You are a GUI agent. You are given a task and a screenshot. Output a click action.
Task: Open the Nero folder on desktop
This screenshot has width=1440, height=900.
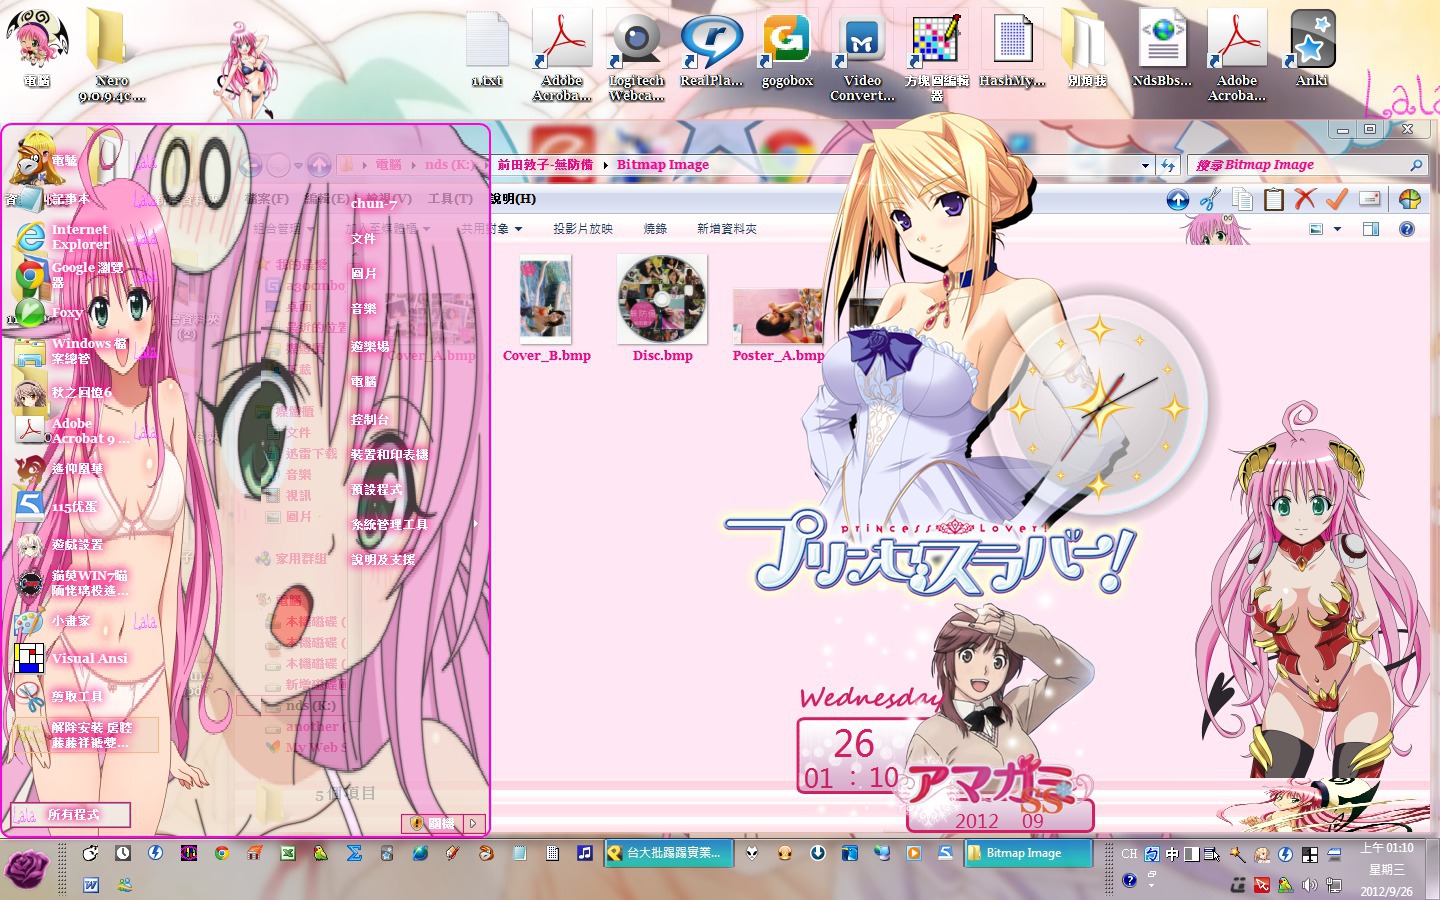[111, 55]
